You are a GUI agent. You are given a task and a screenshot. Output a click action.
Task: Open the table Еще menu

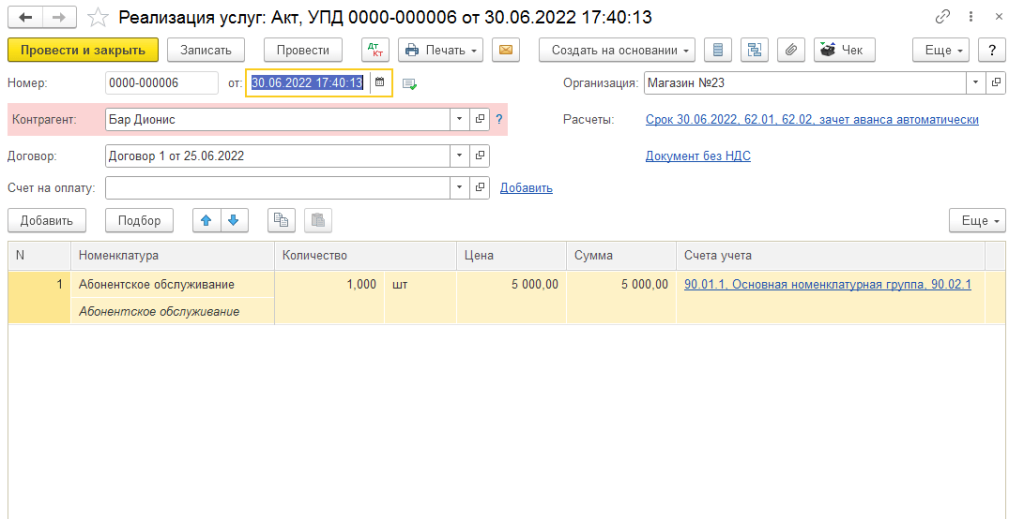pyautogui.click(x=978, y=221)
